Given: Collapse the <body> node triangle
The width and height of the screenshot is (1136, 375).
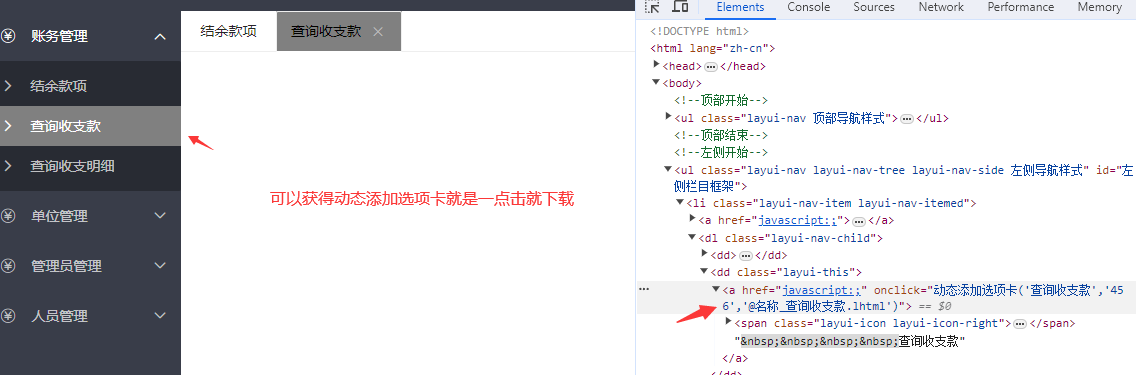Looking at the screenshot, I should 656,83.
